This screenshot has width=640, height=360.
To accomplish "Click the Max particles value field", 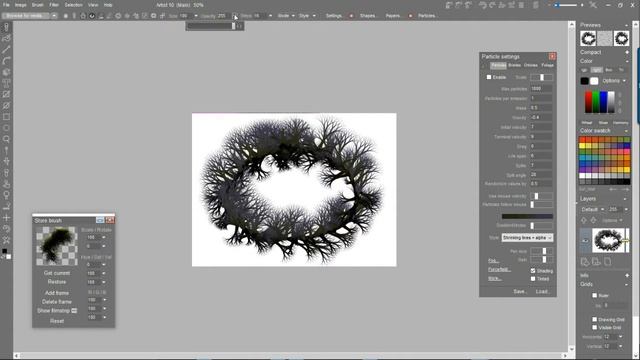I will click(541, 89).
